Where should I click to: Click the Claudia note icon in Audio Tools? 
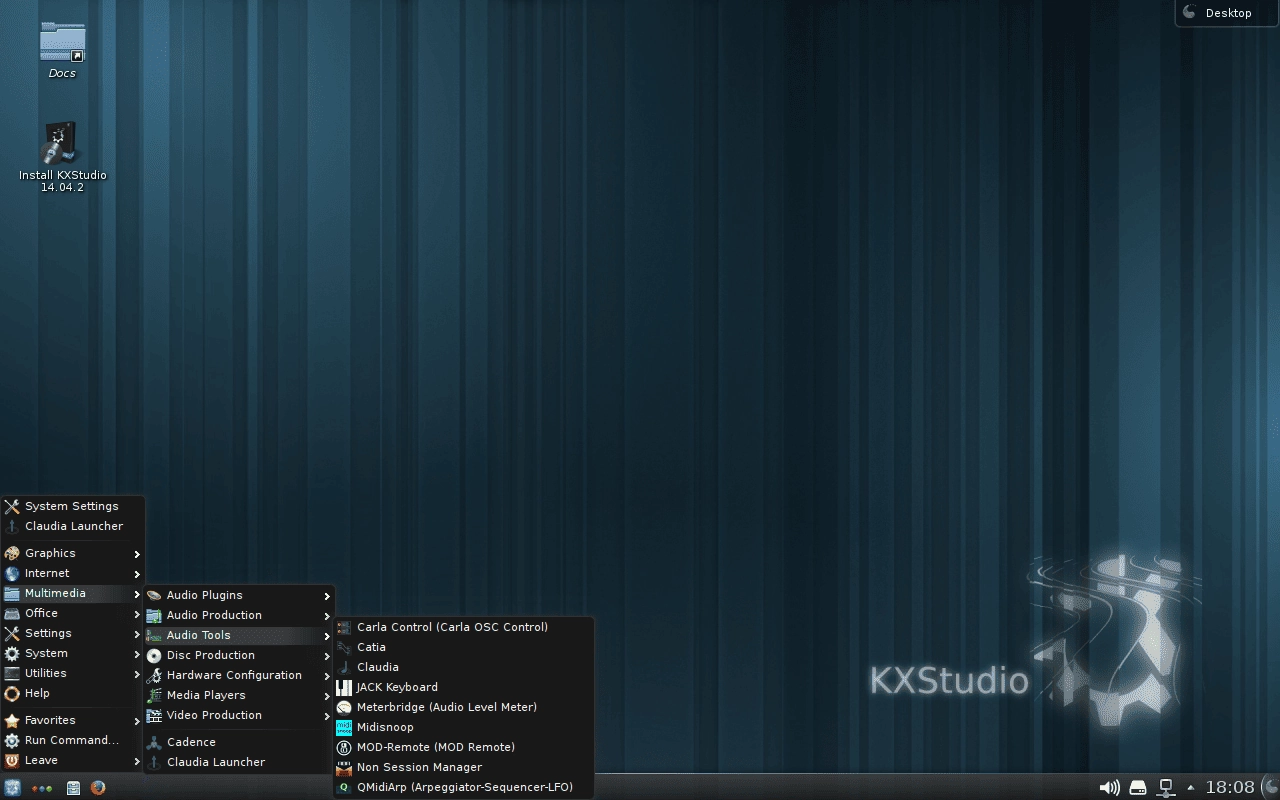pos(344,667)
